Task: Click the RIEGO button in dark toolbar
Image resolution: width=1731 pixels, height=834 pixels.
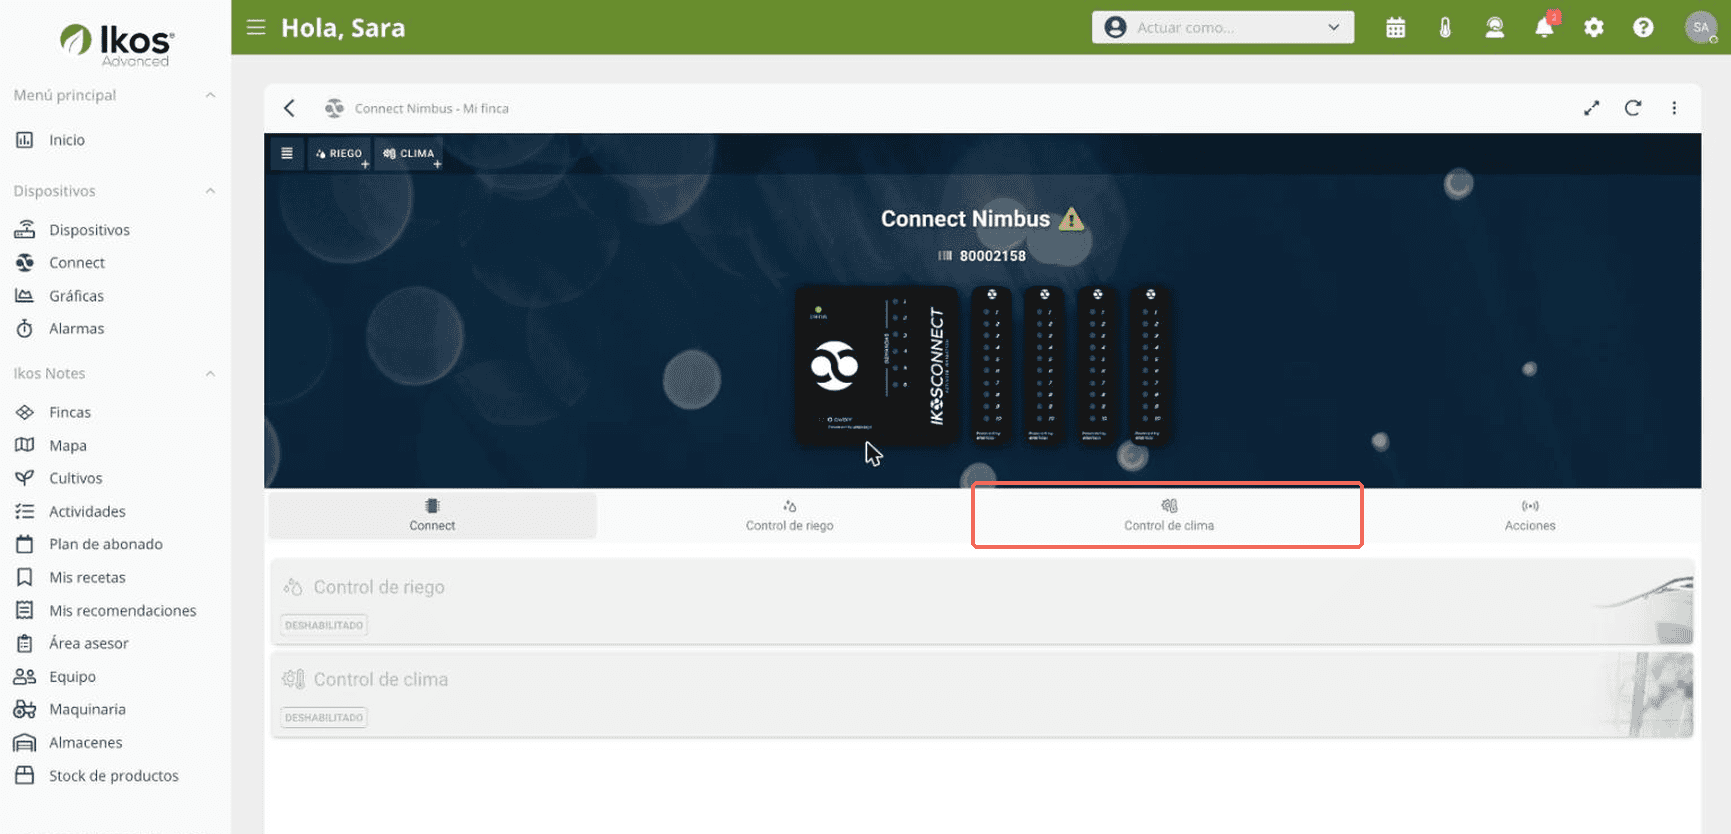Action: click(339, 154)
